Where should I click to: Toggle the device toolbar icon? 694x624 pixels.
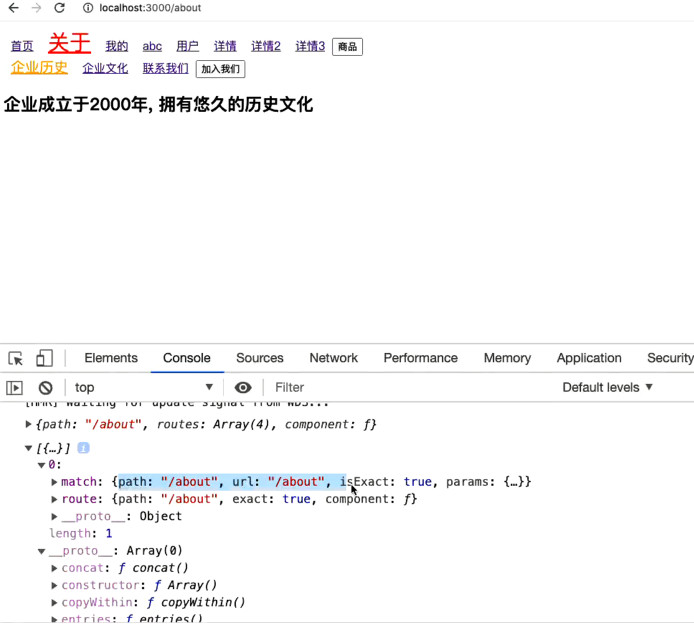(x=44, y=358)
